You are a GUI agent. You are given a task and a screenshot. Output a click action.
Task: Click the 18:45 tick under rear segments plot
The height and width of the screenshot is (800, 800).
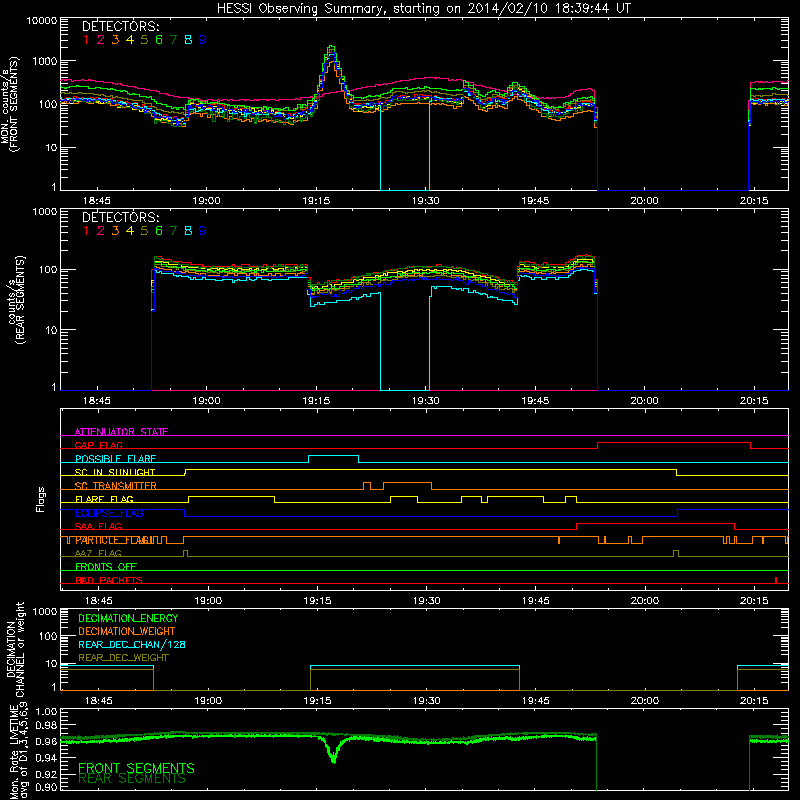(97, 401)
